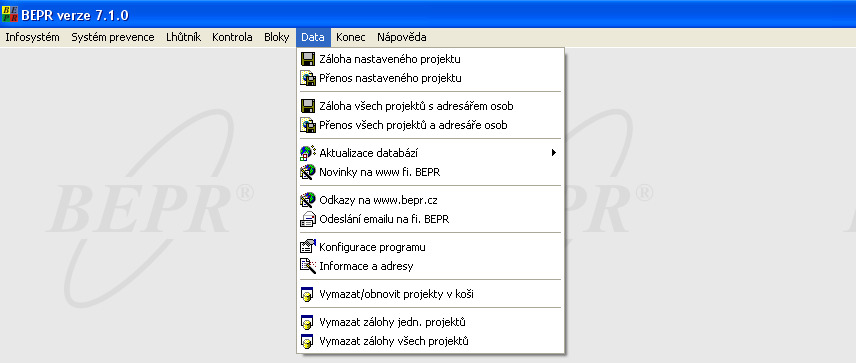
Task: Choose Záloha nastaveného projektu
Action: click(x=430, y=59)
